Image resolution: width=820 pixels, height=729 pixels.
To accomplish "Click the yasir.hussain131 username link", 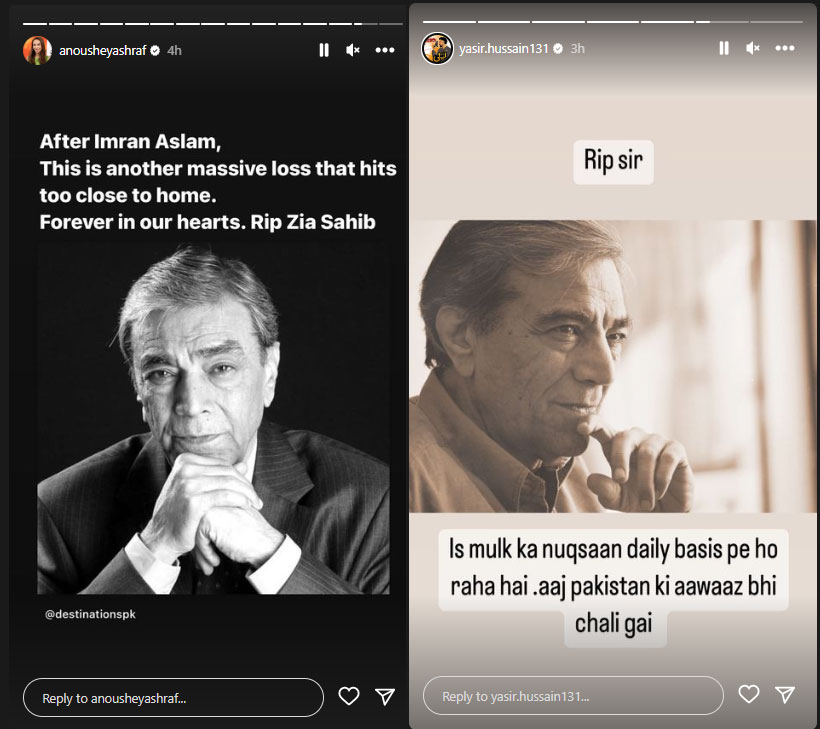I will click(504, 48).
